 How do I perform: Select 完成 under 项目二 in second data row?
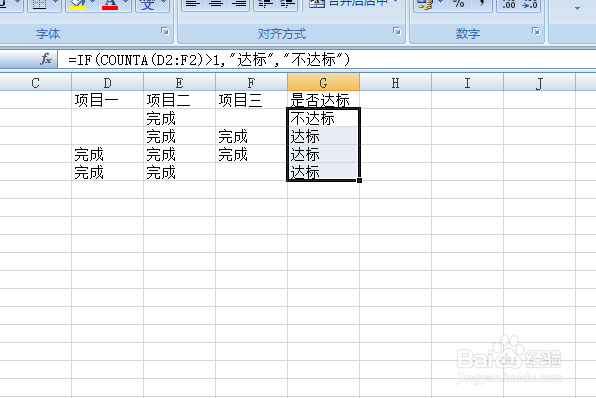pyautogui.click(x=179, y=136)
